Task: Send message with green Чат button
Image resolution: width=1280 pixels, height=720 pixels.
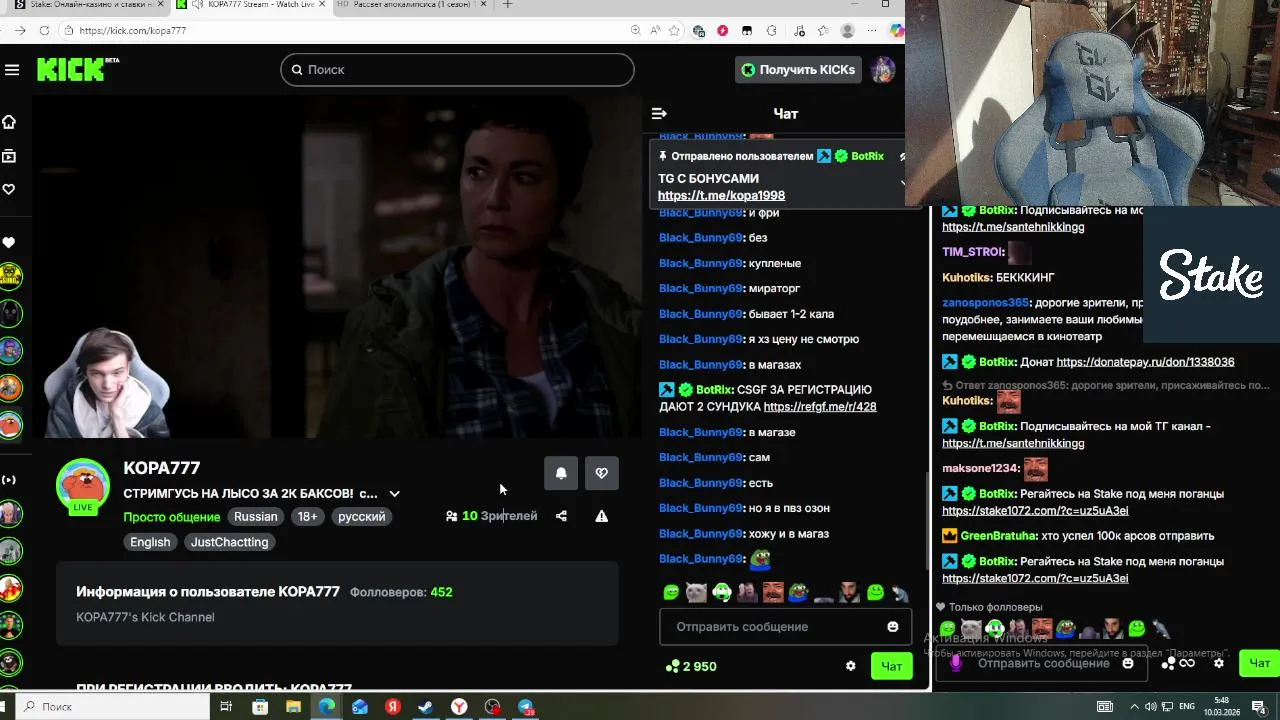Action: pyautogui.click(x=891, y=666)
